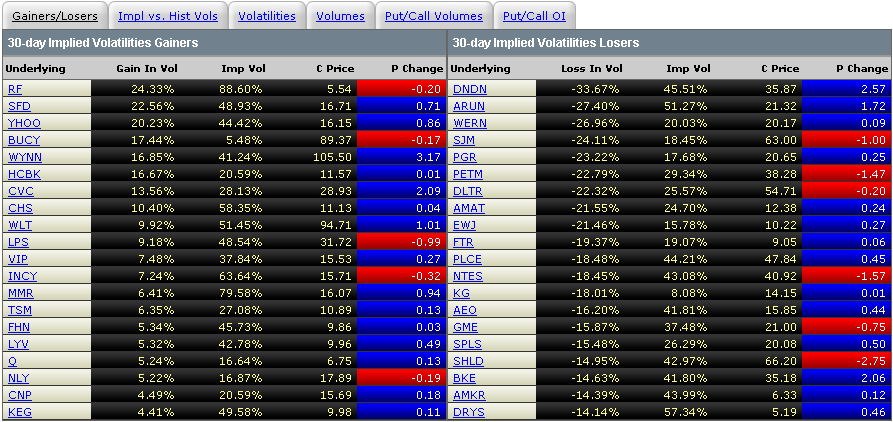The height and width of the screenshot is (422, 893).
Task: Open the NLY ticker link
Action: [x=19, y=379]
